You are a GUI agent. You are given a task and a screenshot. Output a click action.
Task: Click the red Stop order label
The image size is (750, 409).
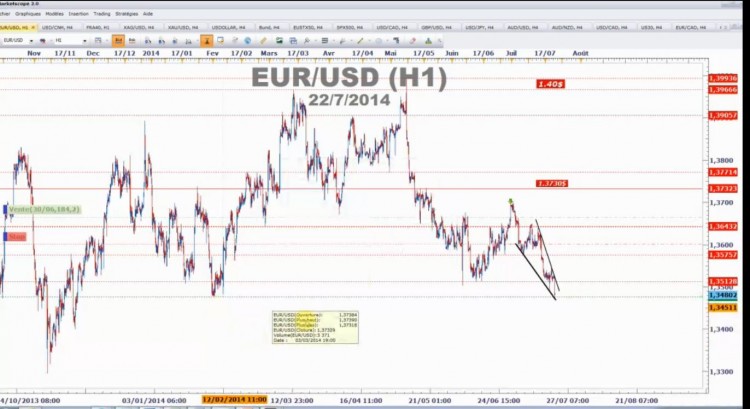point(15,237)
